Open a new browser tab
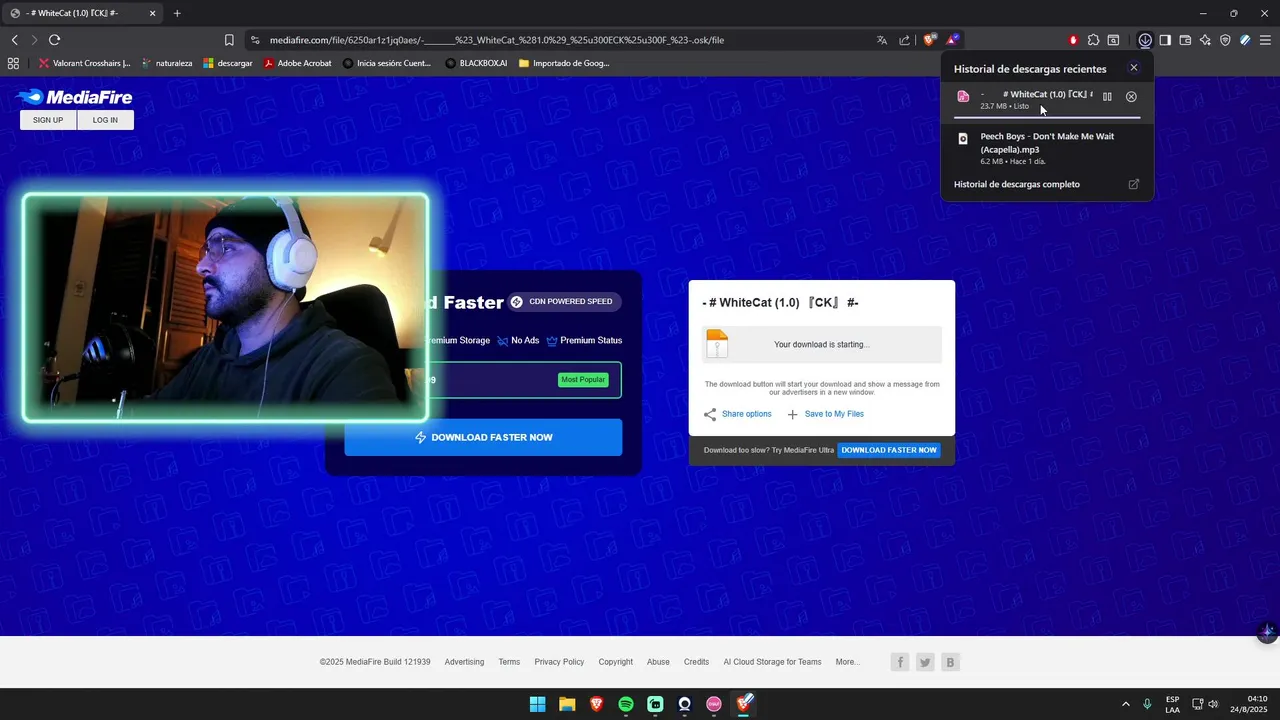The width and height of the screenshot is (1280, 720). point(177,13)
